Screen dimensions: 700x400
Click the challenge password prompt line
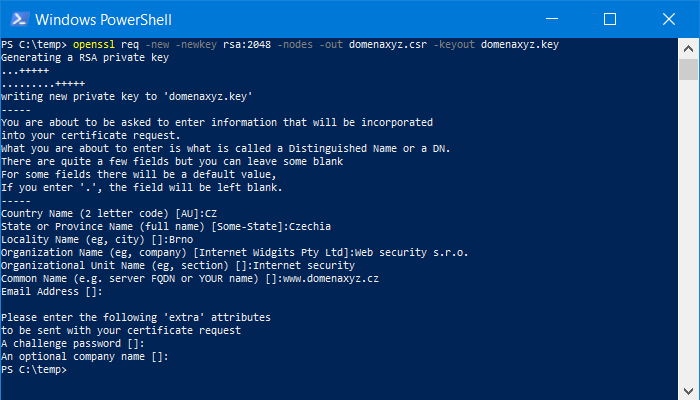pos(73,343)
